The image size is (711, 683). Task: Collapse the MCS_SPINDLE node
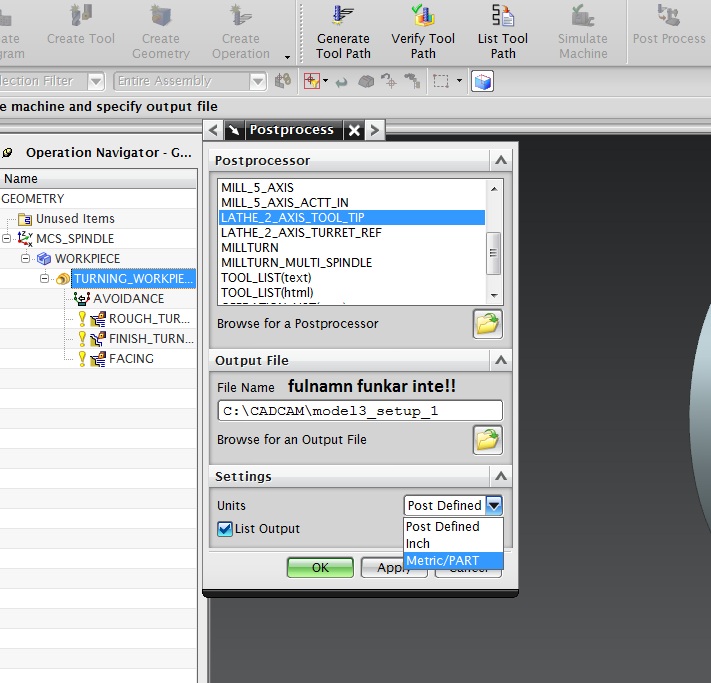click(6, 239)
